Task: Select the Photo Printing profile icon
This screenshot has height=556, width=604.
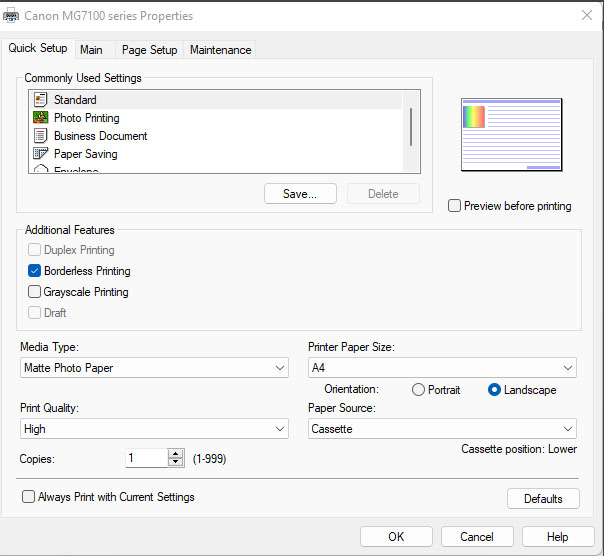Action: pos(41,118)
